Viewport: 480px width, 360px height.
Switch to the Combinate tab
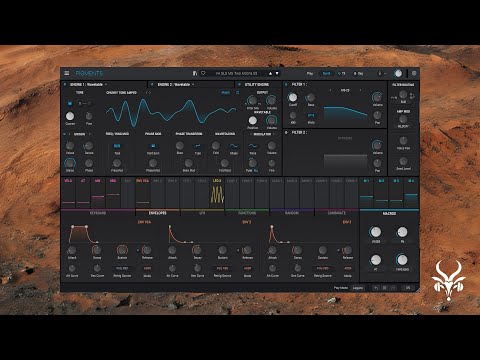click(x=337, y=213)
